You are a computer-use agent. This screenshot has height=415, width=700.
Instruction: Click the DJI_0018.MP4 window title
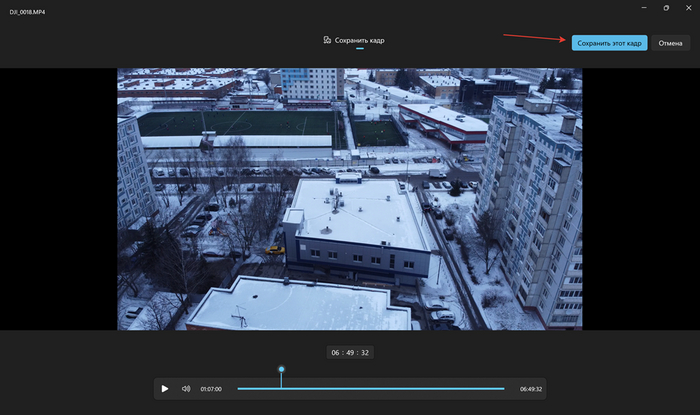coord(27,9)
